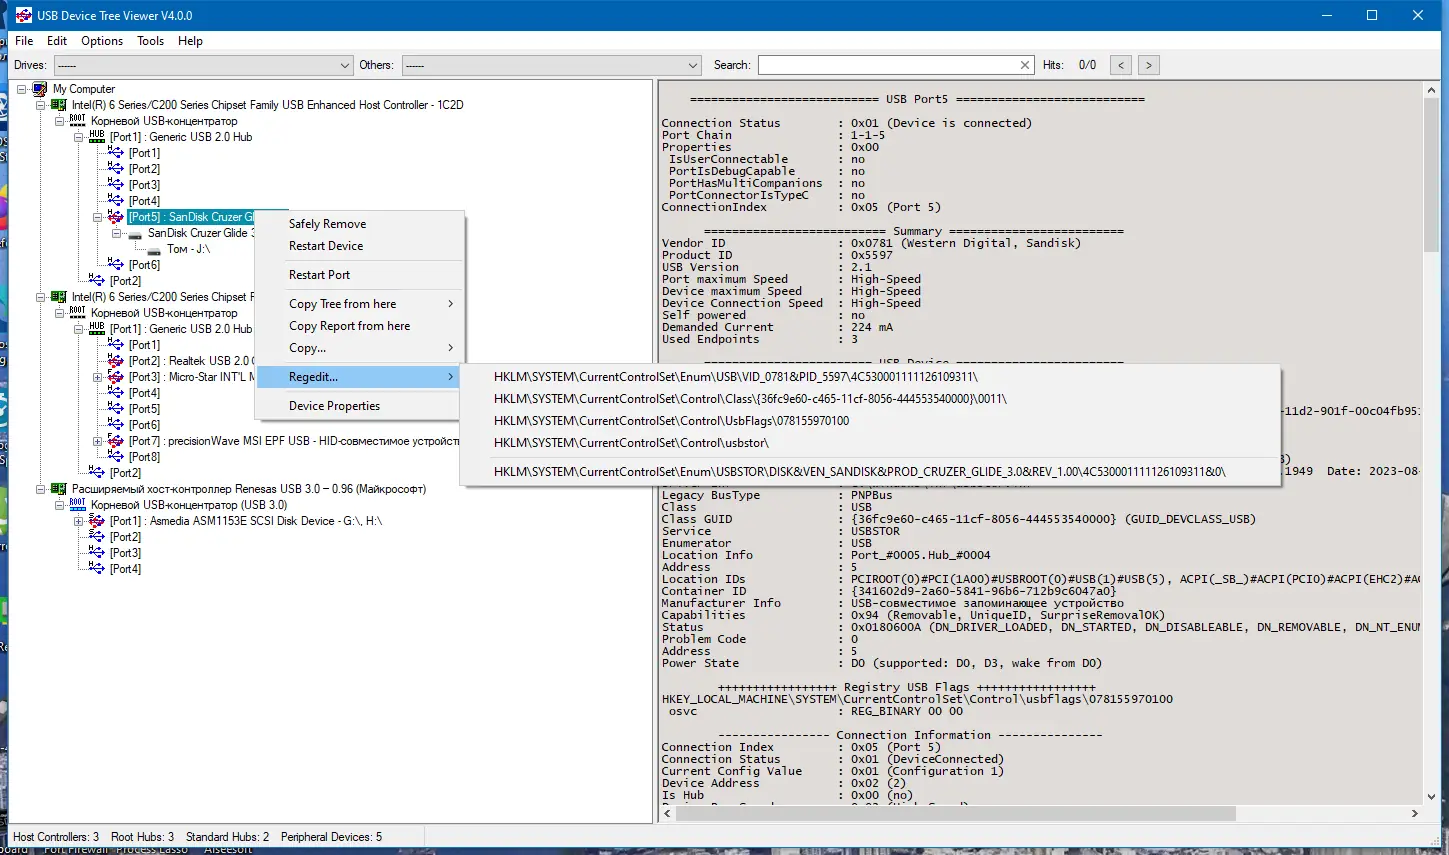The image size is (1449, 855).
Task: Open the Edit menu
Action: tap(57, 41)
